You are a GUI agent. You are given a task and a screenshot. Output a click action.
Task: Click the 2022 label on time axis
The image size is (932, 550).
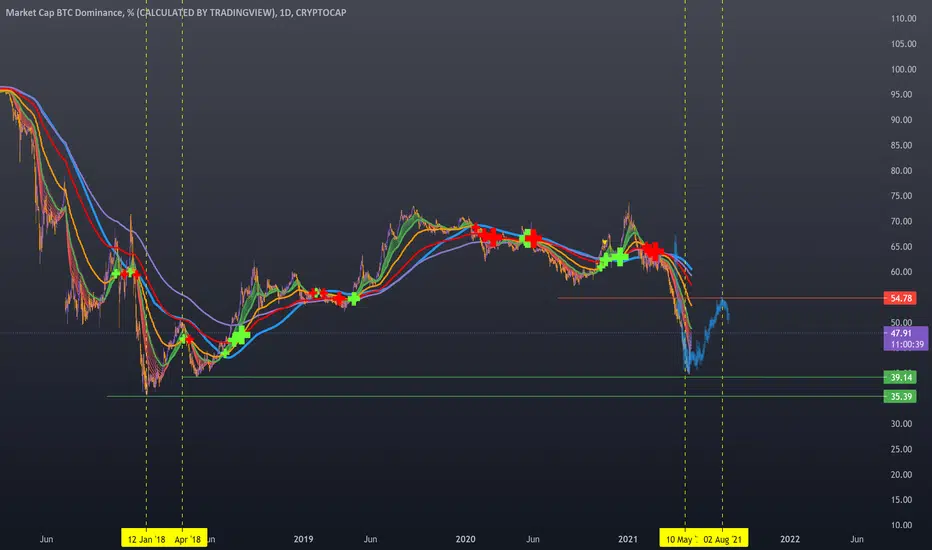[790, 539]
